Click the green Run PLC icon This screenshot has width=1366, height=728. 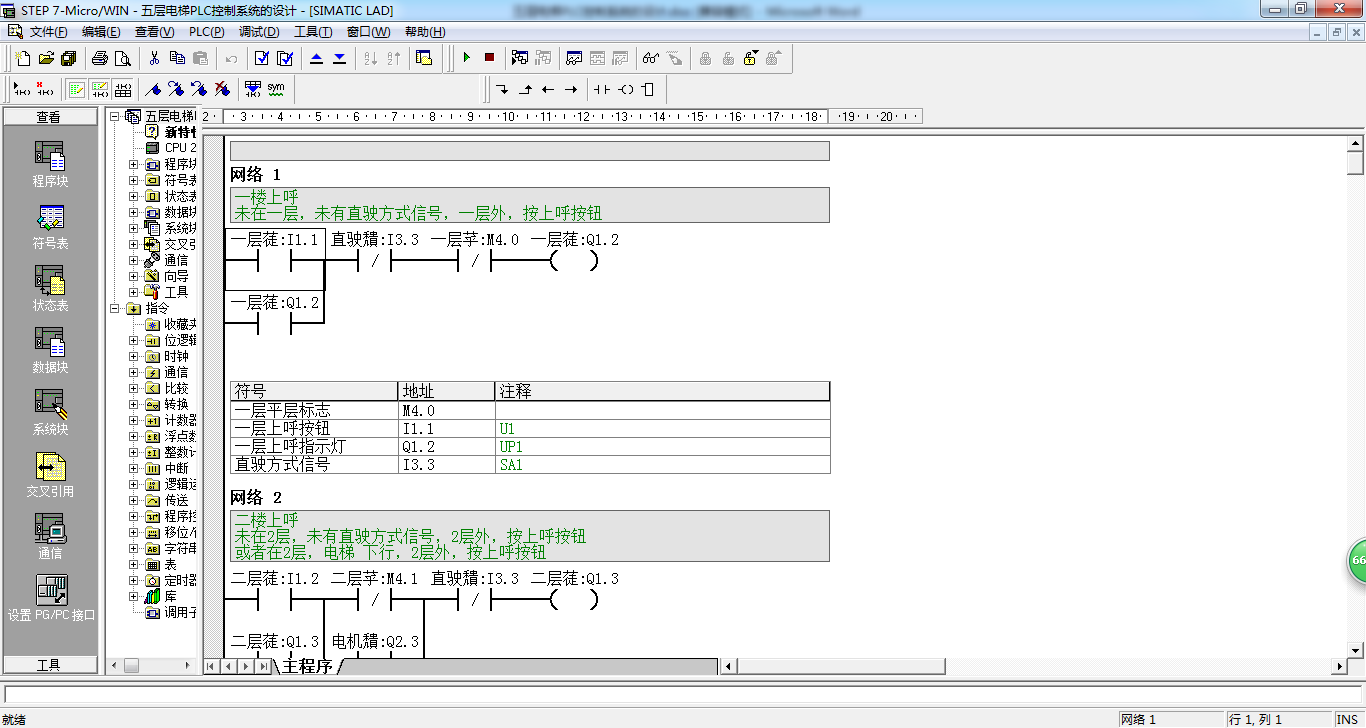[x=466, y=58]
